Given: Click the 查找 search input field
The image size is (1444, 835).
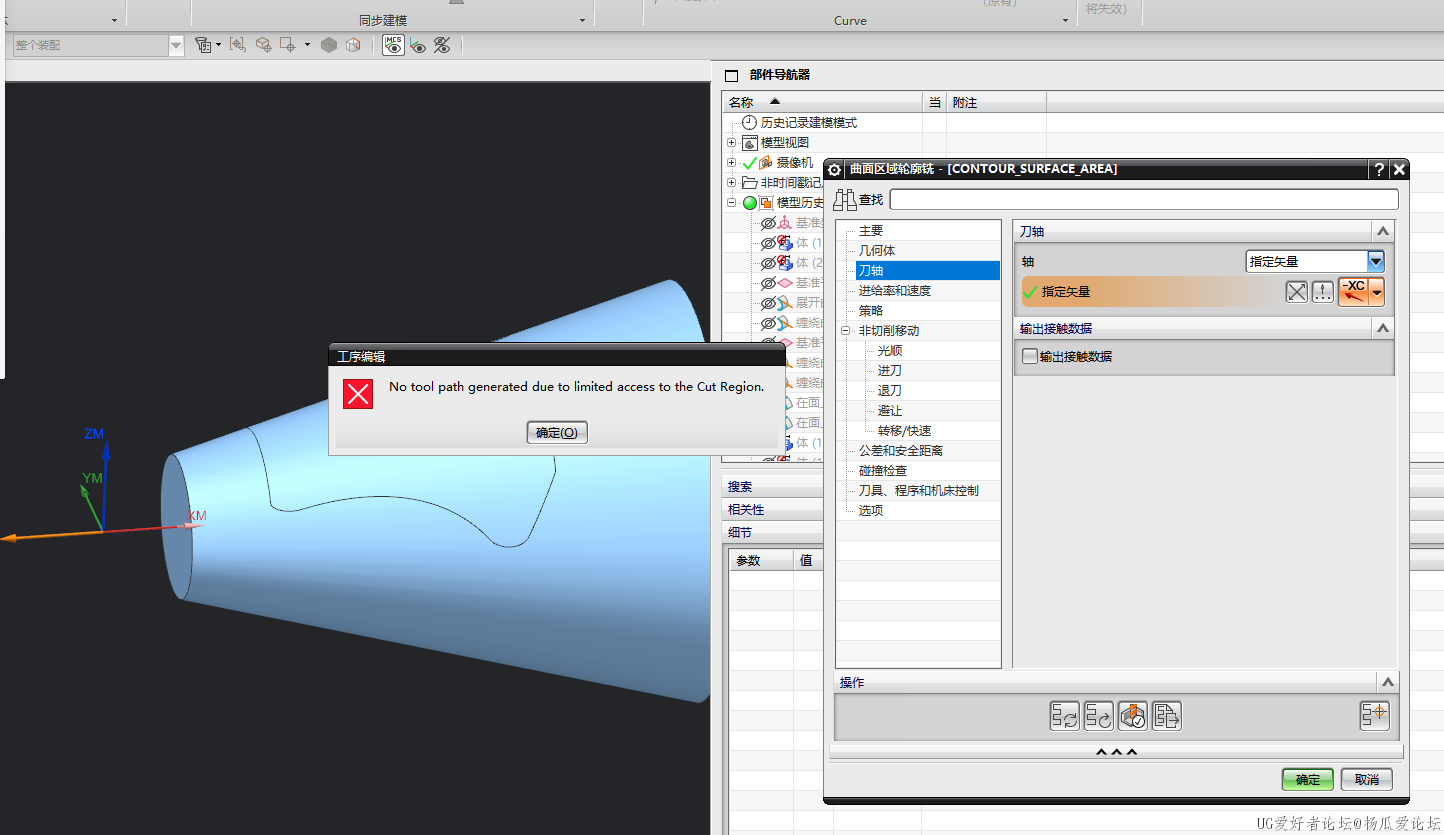Looking at the screenshot, I should point(1143,200).
